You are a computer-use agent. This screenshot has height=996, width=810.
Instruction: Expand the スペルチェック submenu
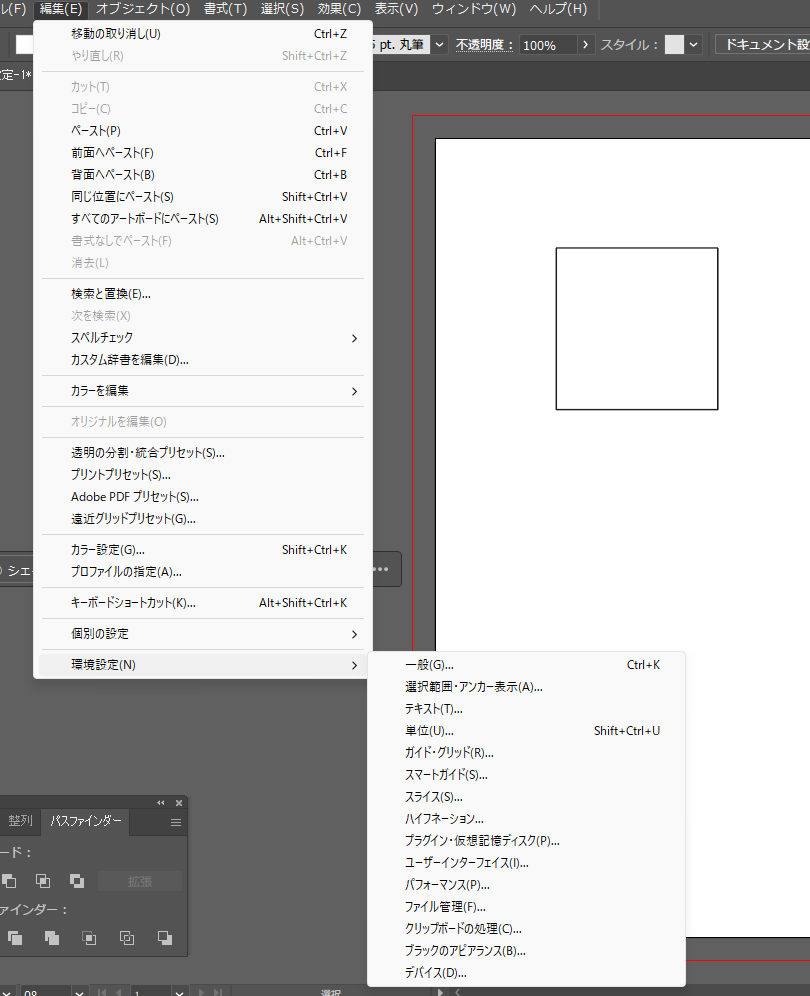coord(354,338)
